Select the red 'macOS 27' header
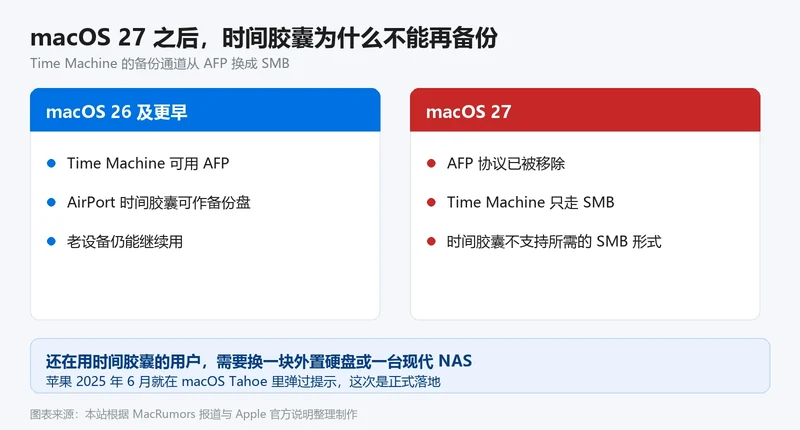This screenshot has height=430, width=800. (585, 110)
